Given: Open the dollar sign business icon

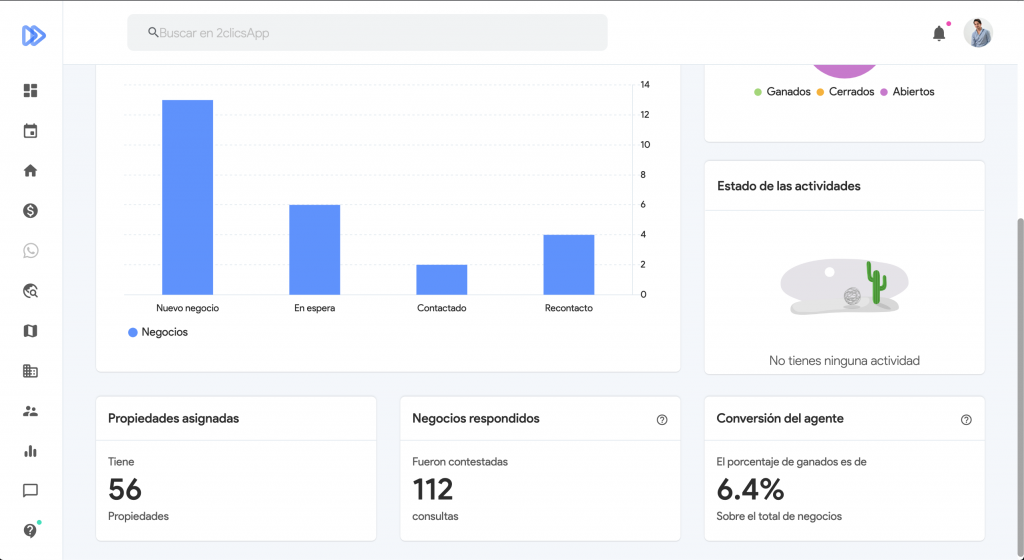Looking at the screenshot, I should coord(31,211).
